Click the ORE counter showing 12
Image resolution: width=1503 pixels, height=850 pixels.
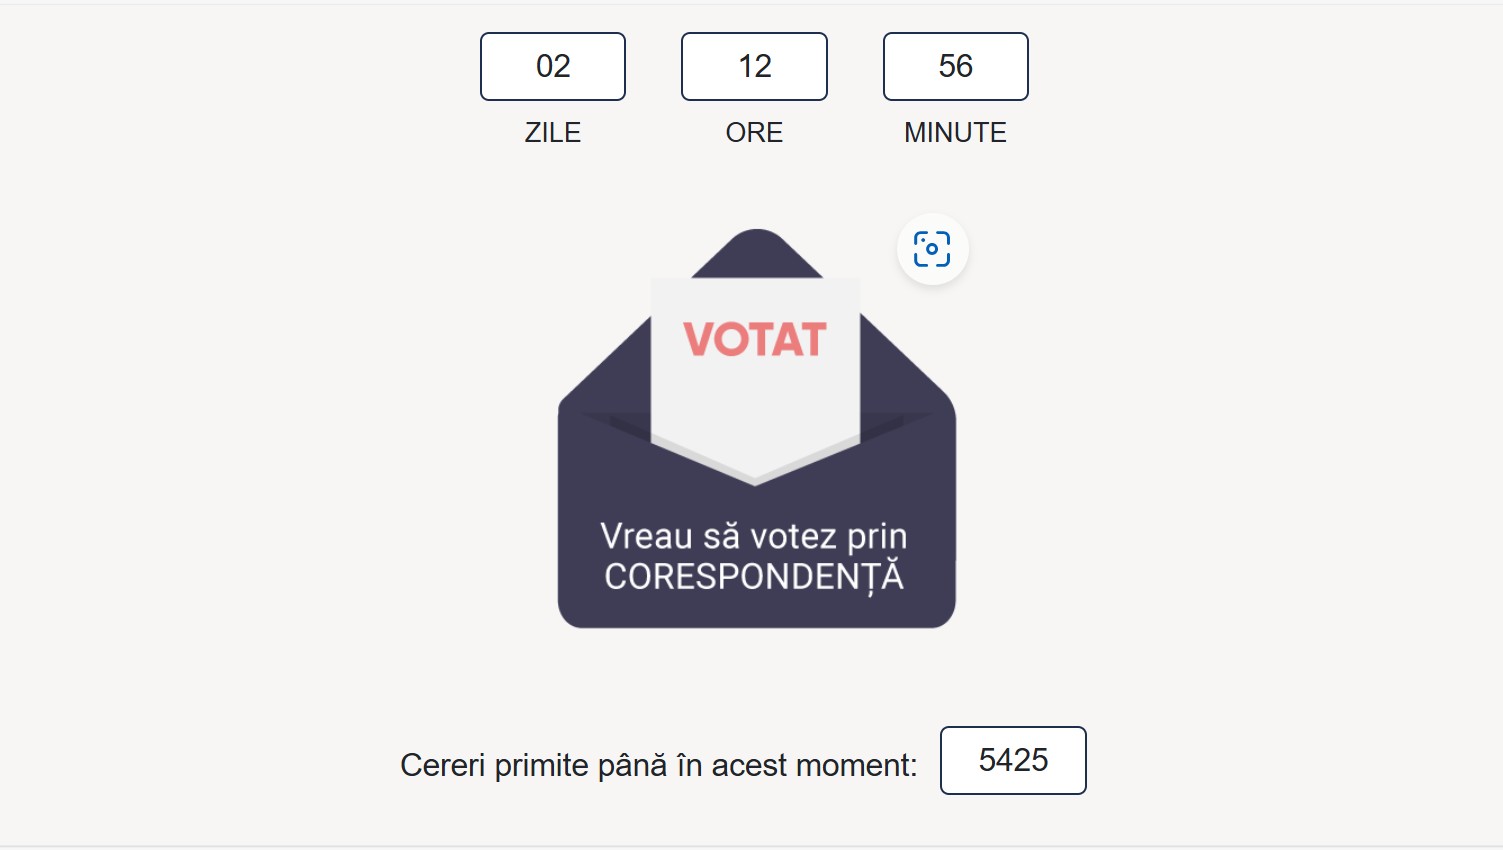click(754, 66)
